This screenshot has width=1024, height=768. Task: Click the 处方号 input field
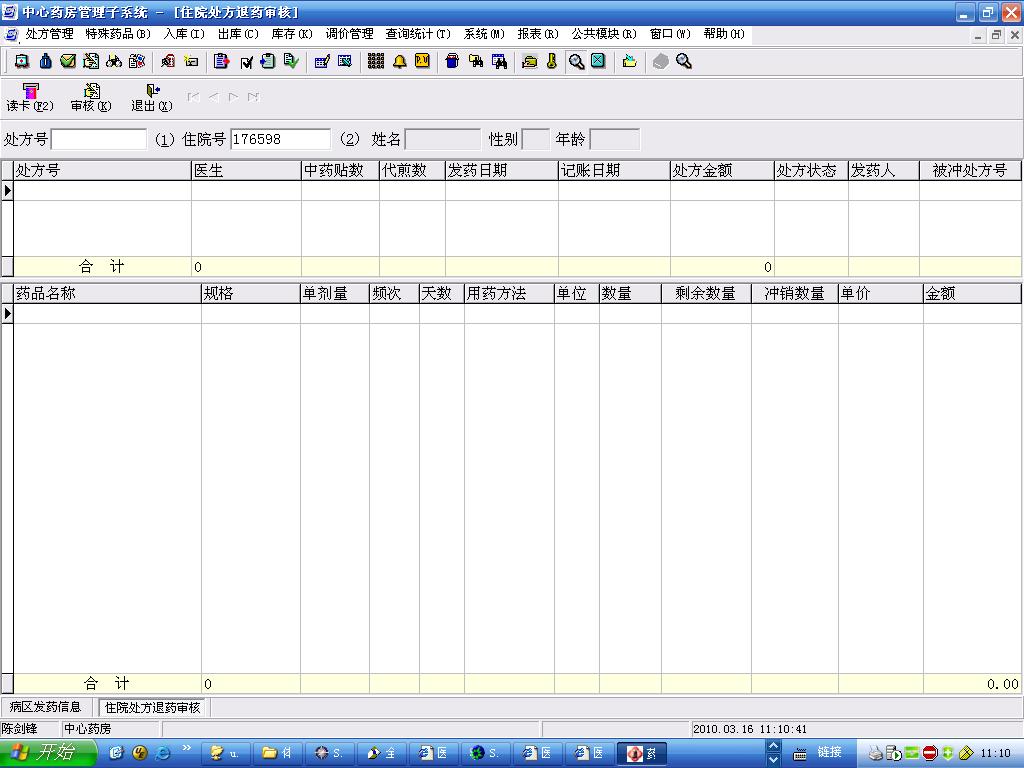[98, 139]
